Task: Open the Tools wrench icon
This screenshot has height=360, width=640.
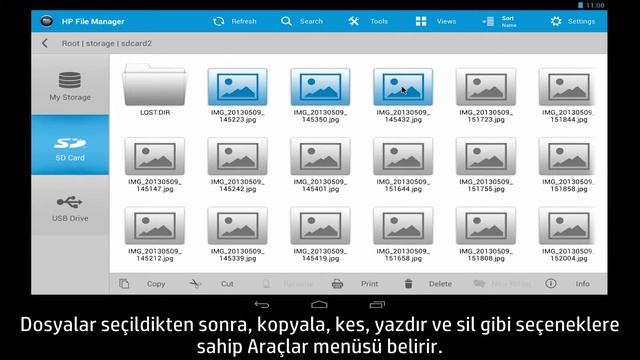Action: [353, 21]
